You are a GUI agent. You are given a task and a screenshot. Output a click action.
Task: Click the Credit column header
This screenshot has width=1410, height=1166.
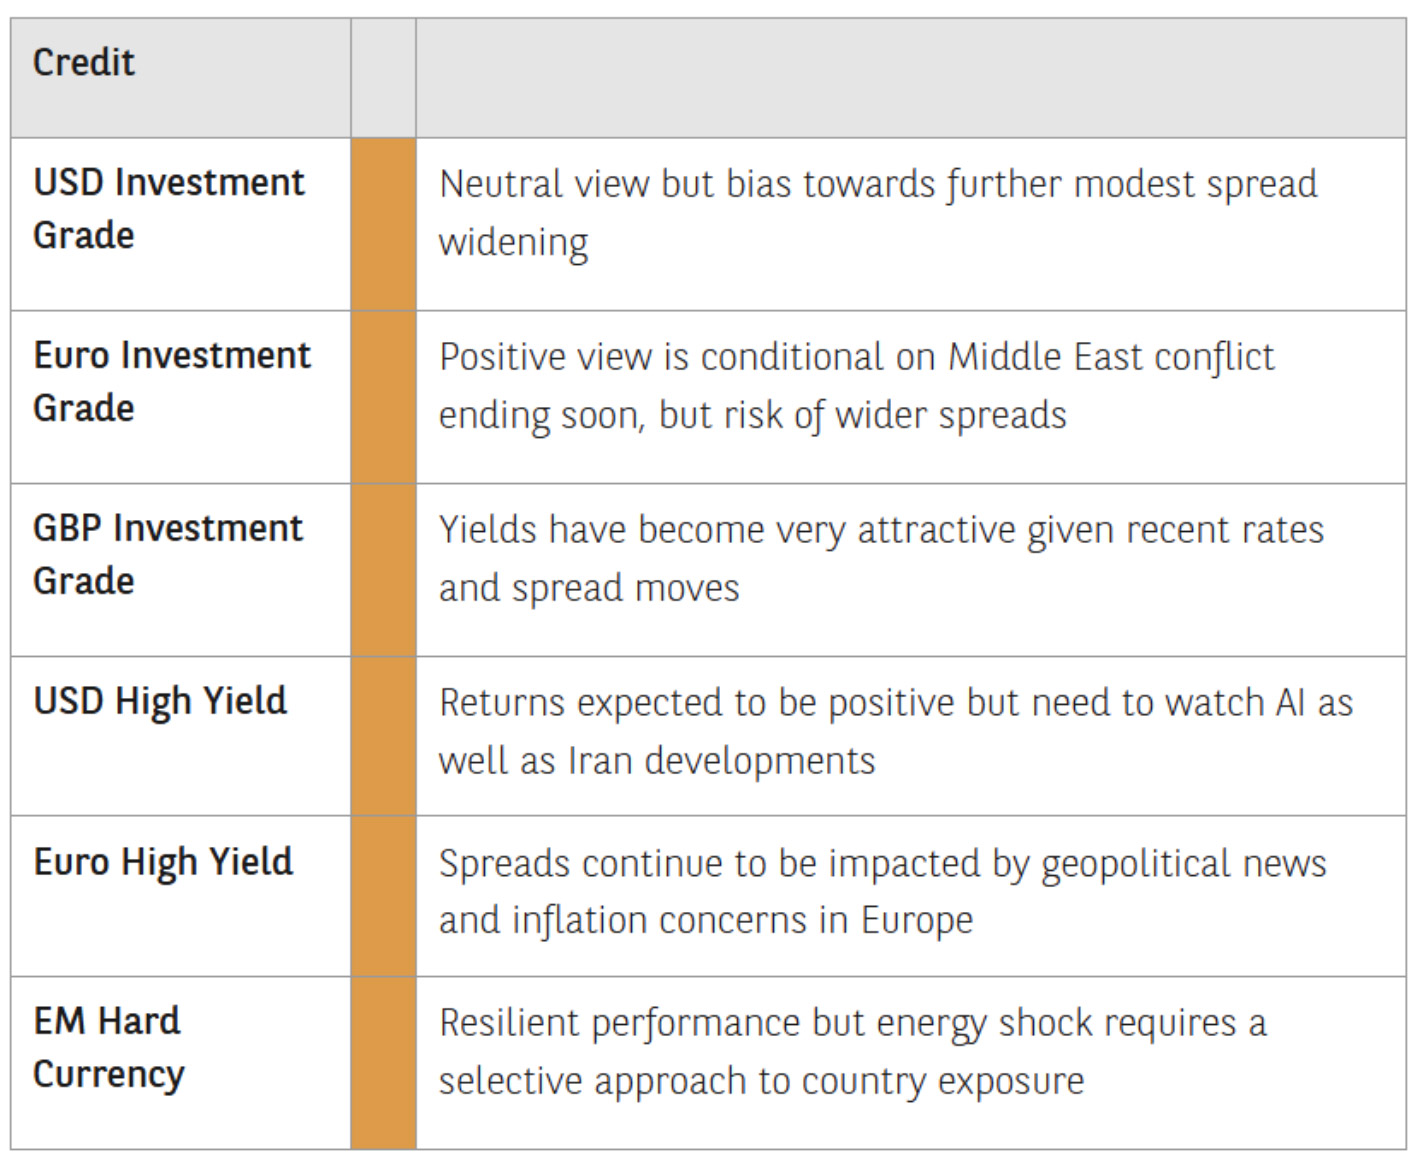(84, 63)
